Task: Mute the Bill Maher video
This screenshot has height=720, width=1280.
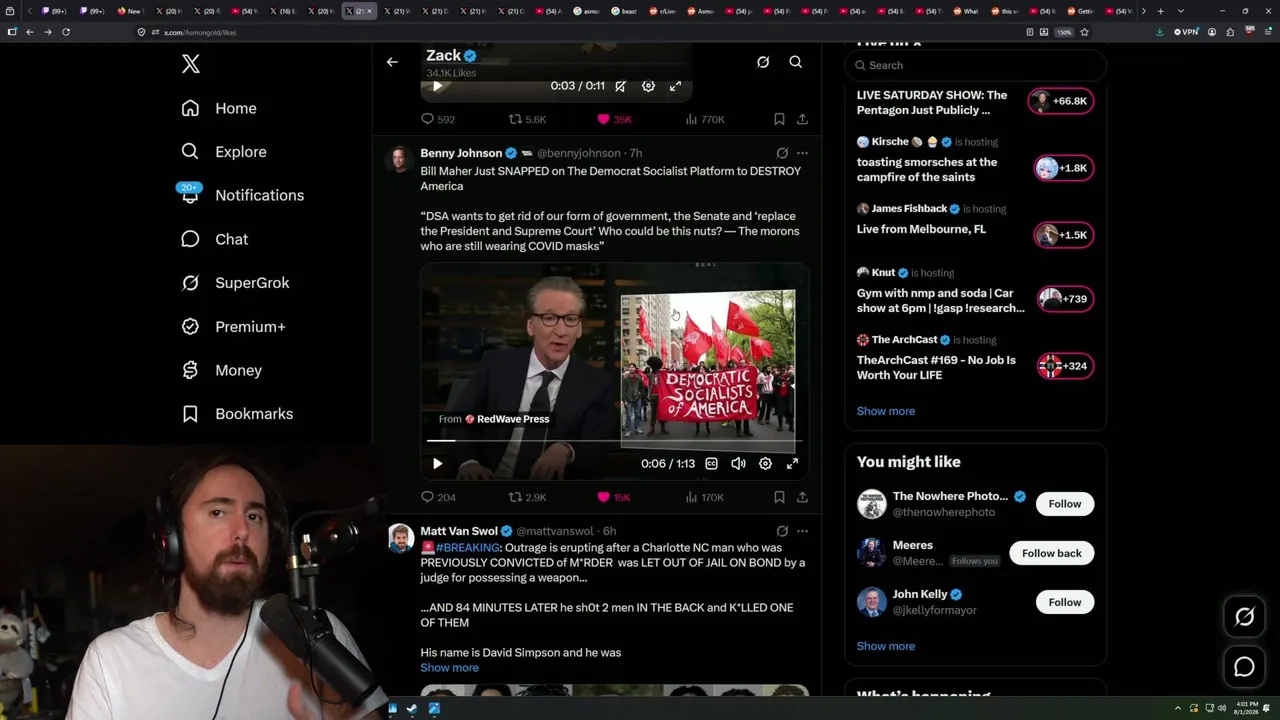Action: coord(738,464)
